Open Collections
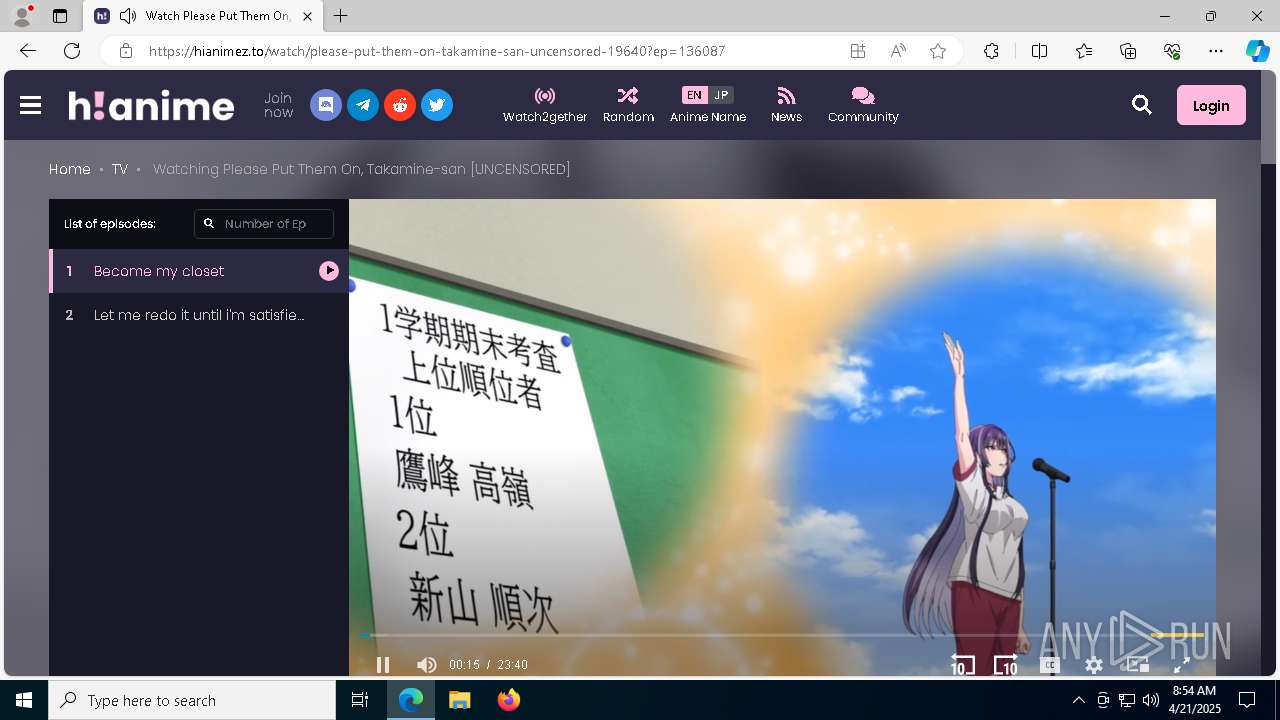Screen dimensions: 1280x720 point(1128,51)
